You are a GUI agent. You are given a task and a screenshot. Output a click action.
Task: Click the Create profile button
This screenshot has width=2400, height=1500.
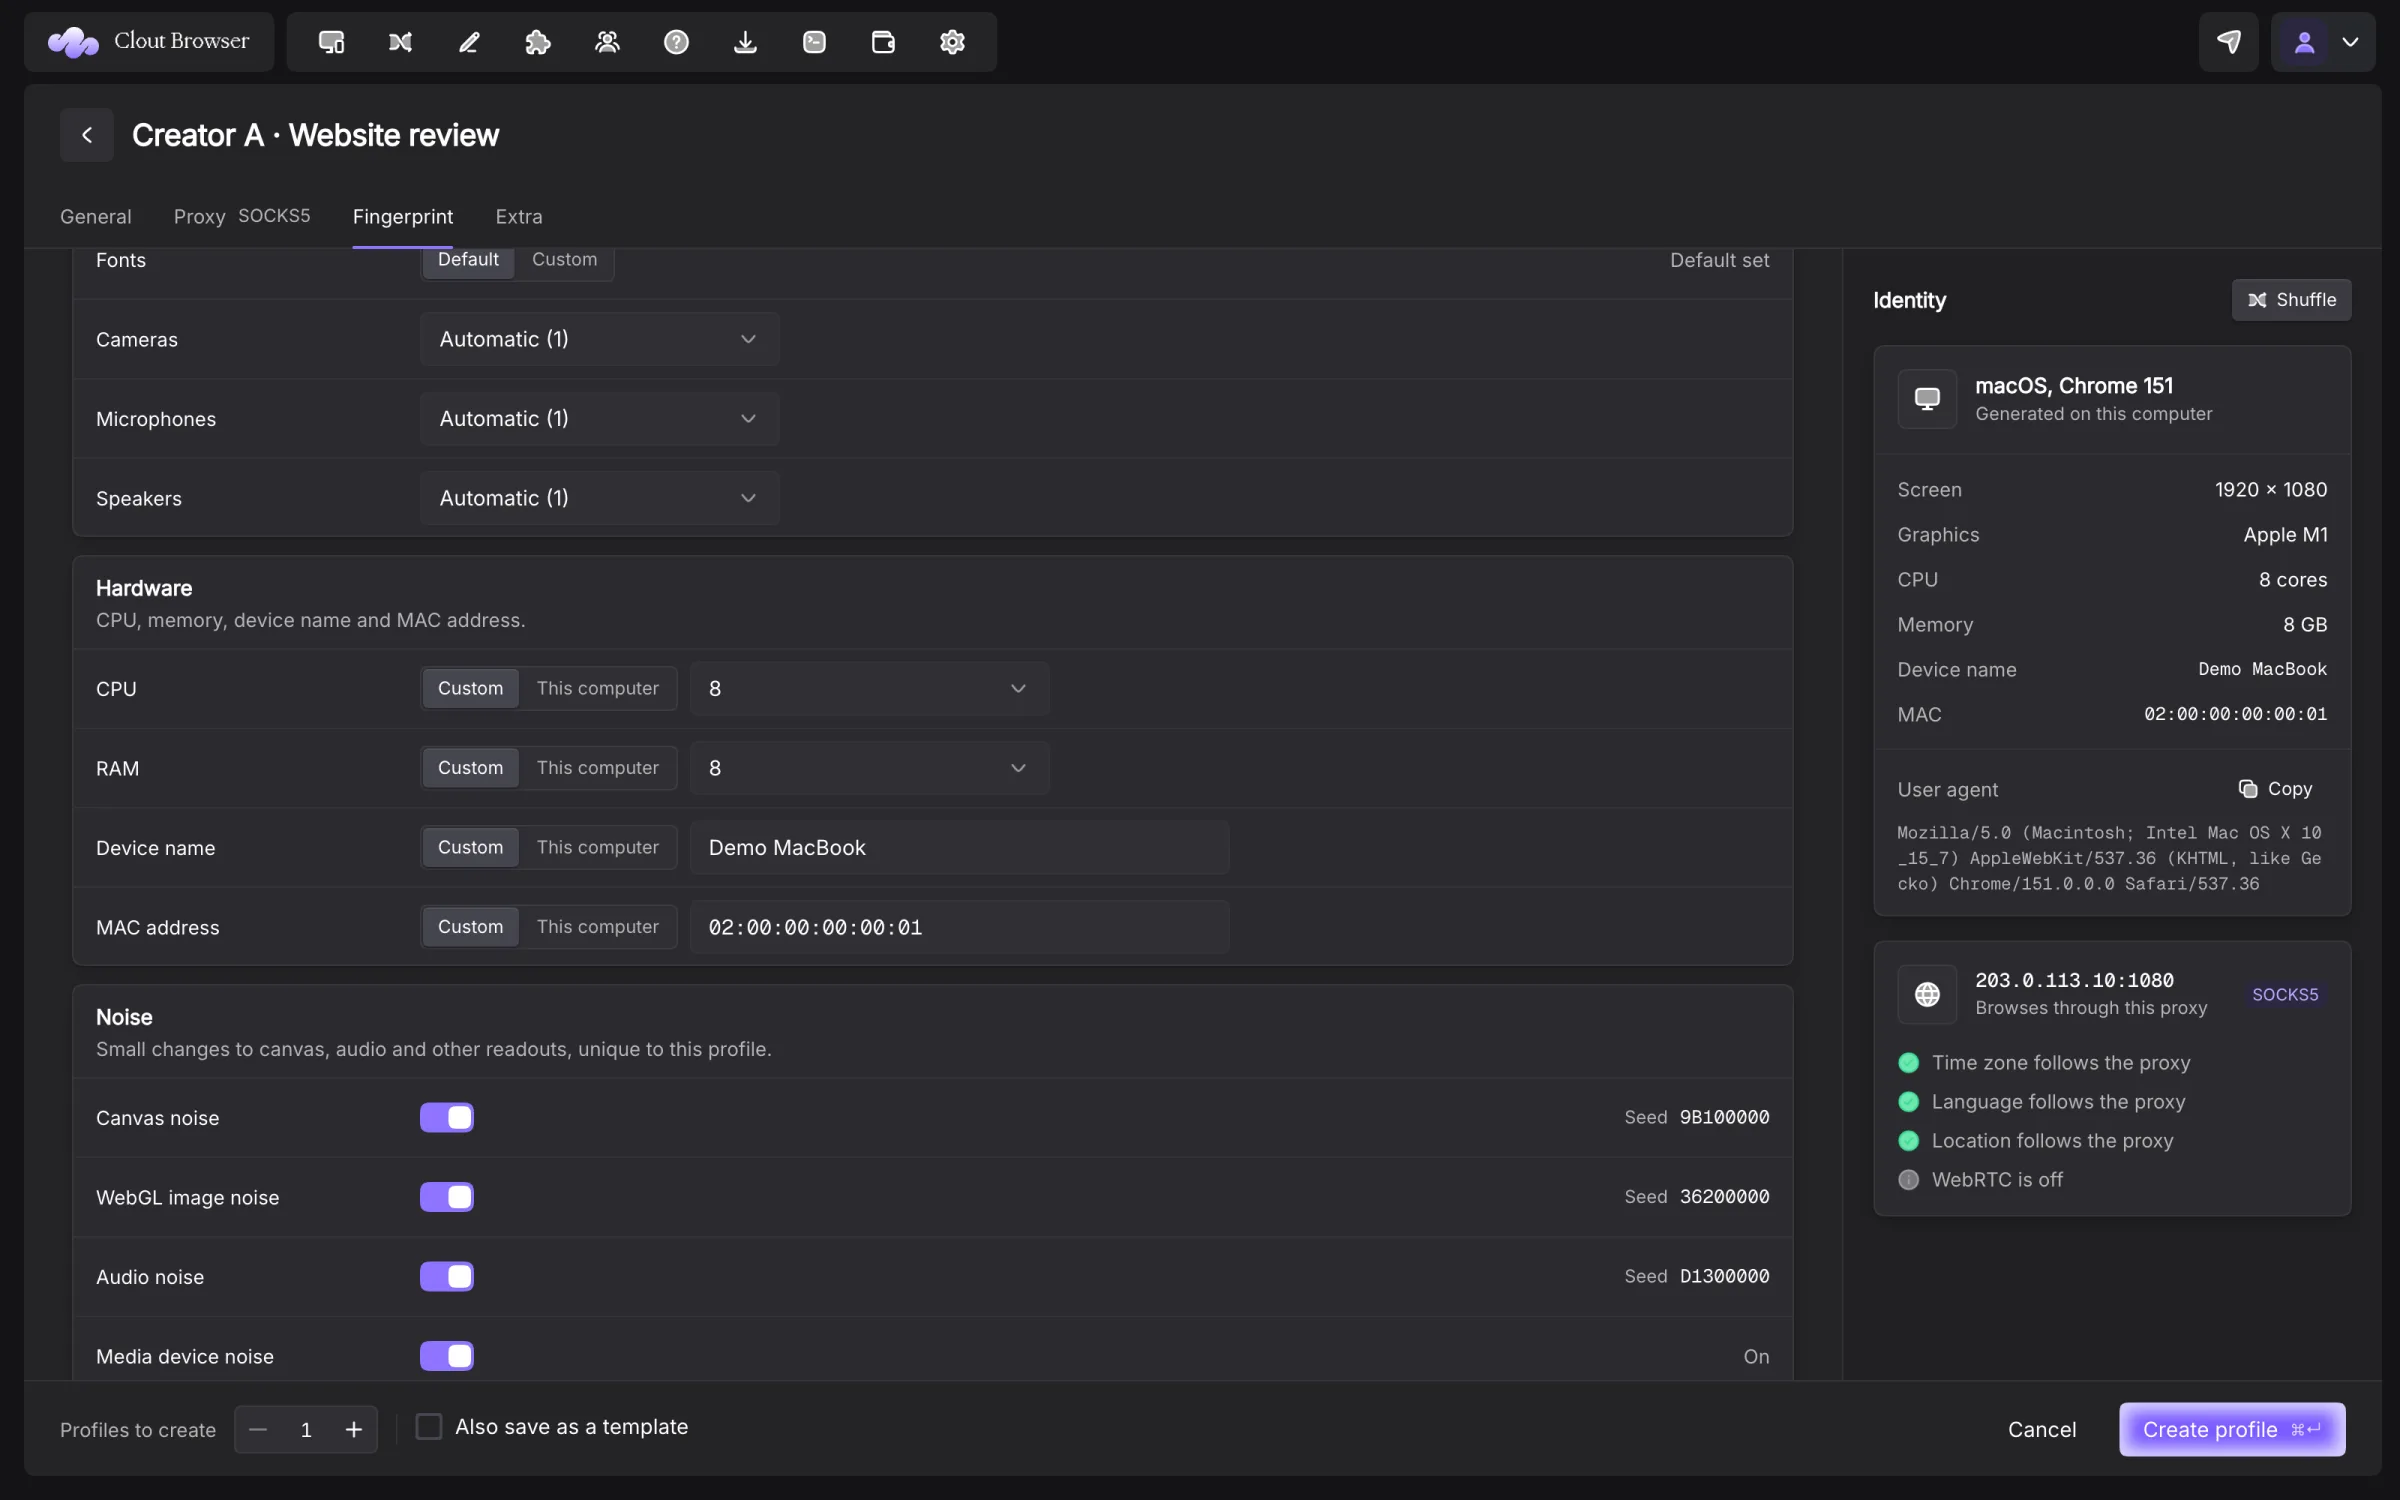[2232, 1429]
